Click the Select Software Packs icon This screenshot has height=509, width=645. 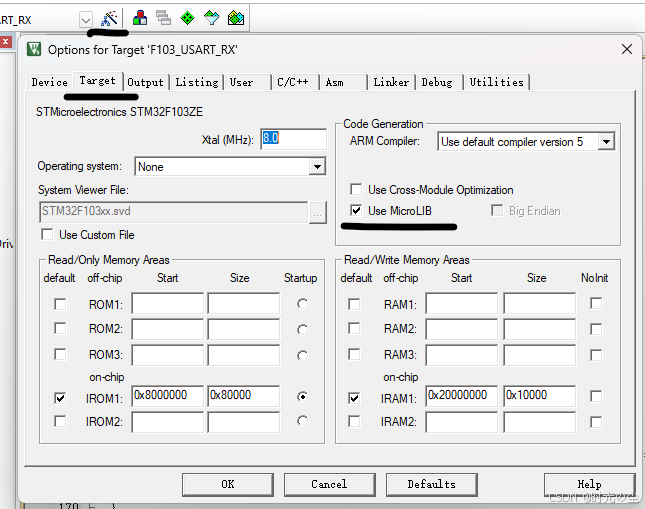211,18
